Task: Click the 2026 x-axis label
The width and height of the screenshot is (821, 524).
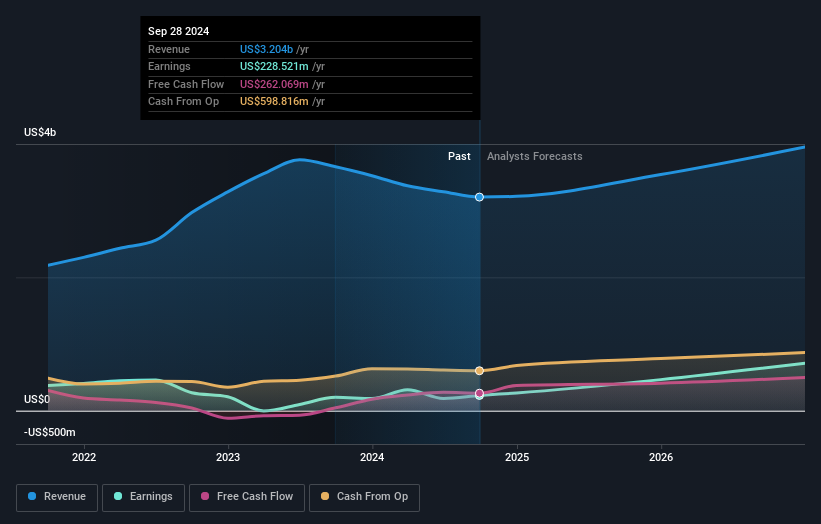Action: pyautogui.click(x=661, y=457)
